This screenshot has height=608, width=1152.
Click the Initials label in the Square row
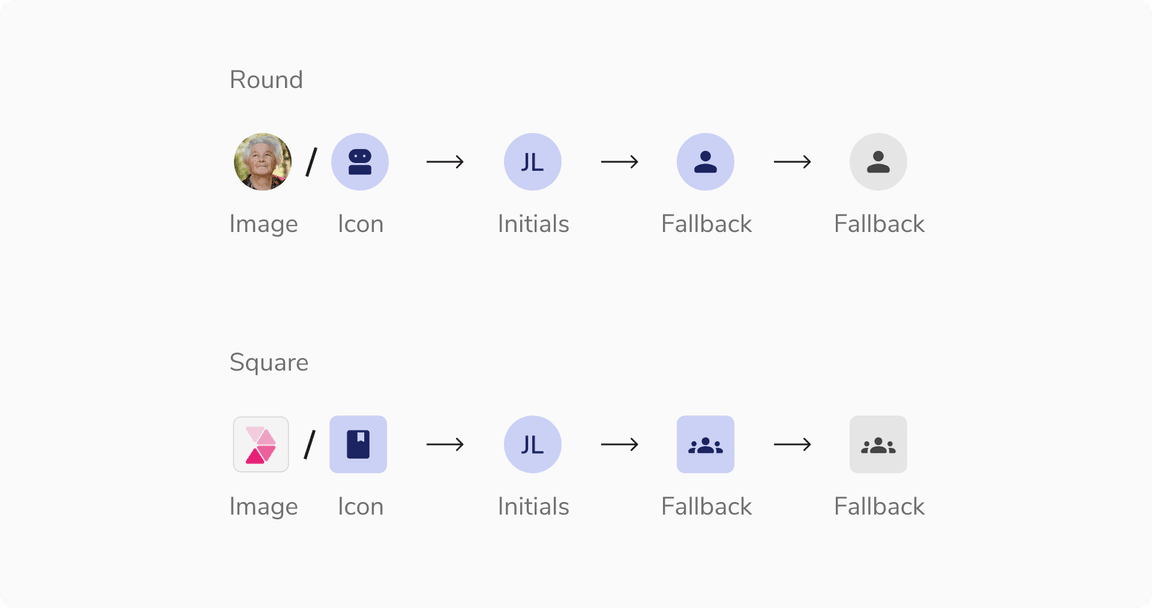click(x=534, y=507)
